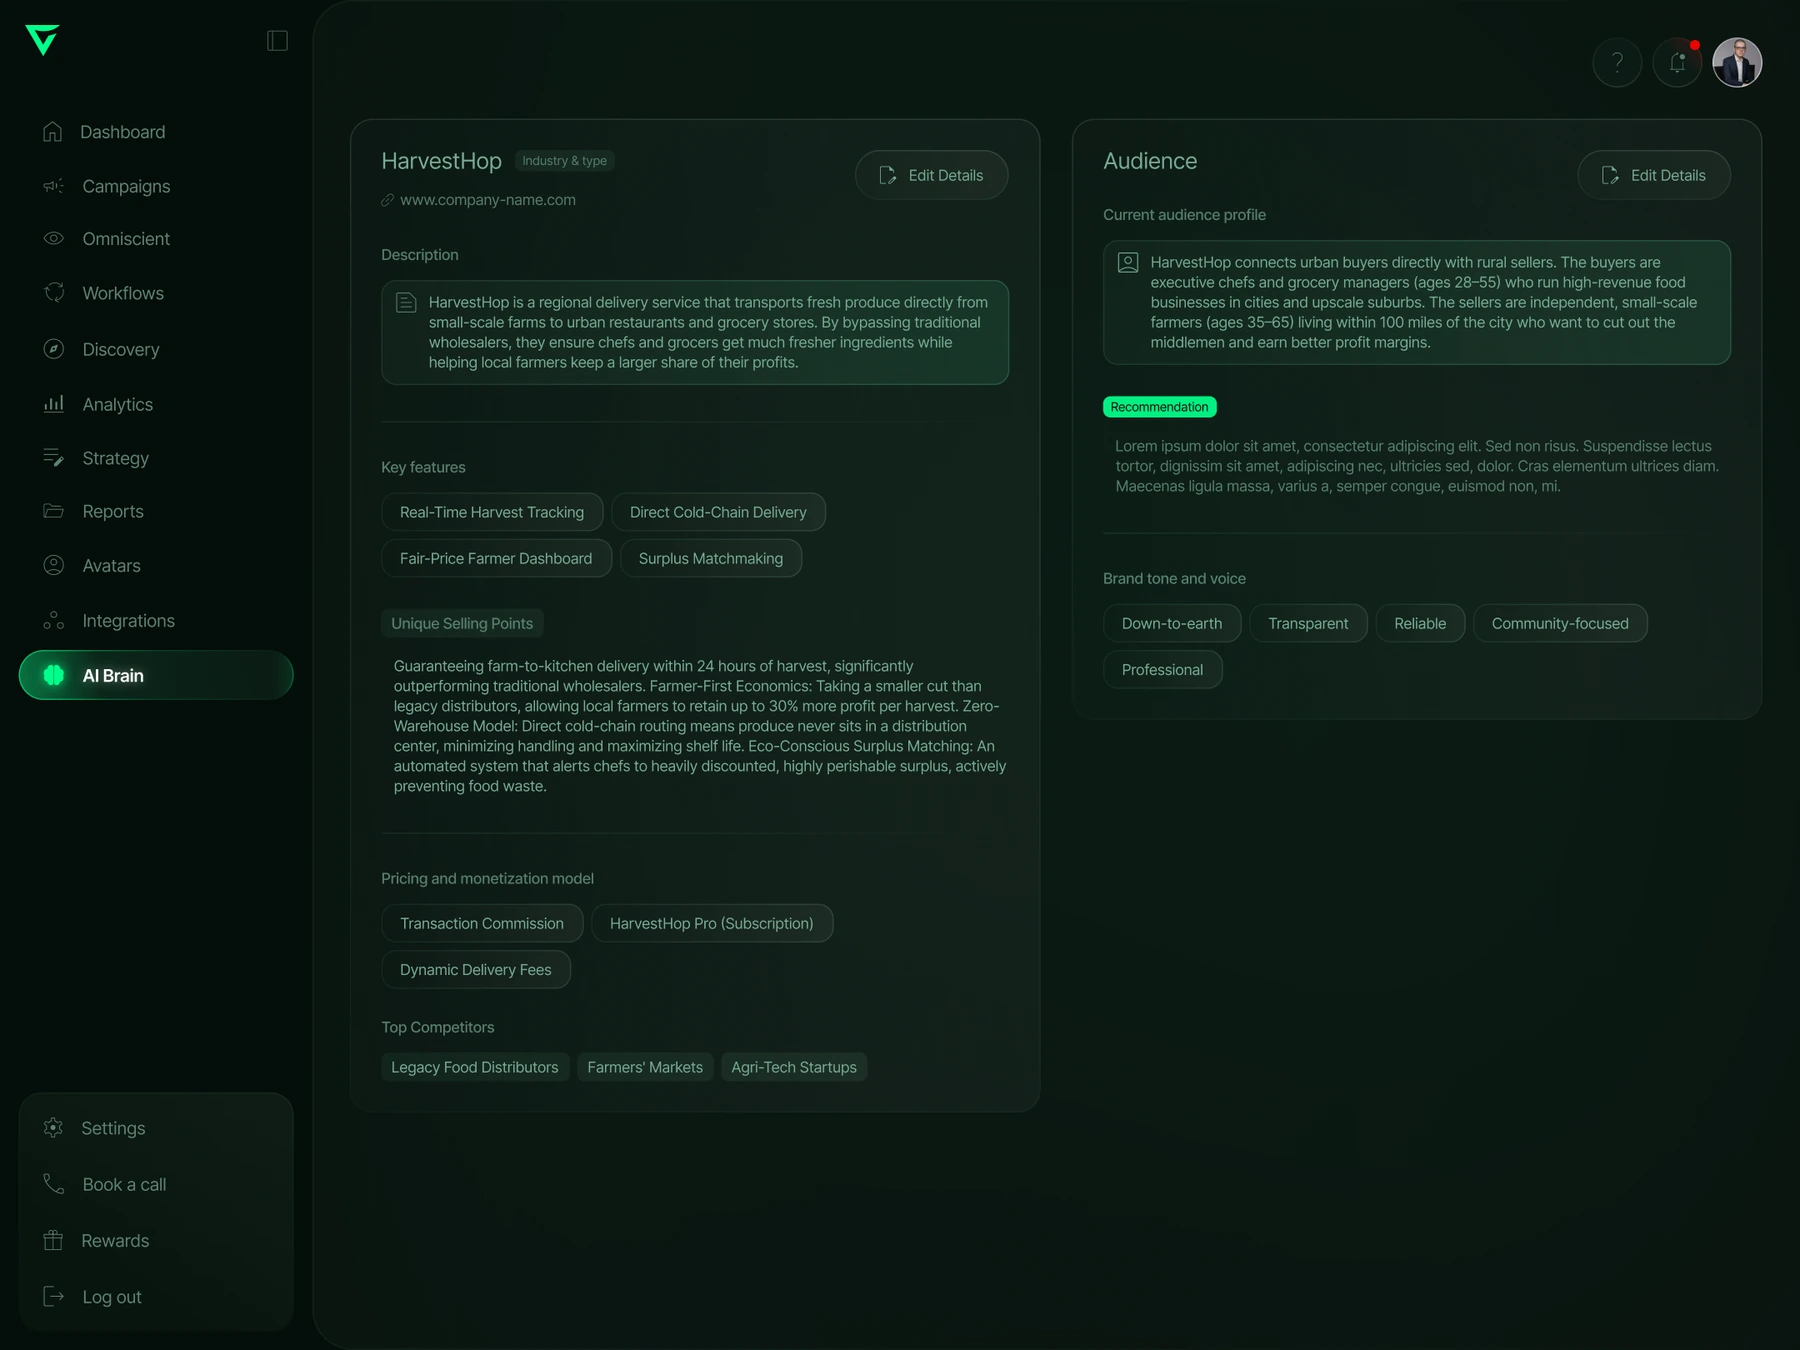Click the document icon in Description box
Screen dimensions: 1800x1350
[406, 303]
